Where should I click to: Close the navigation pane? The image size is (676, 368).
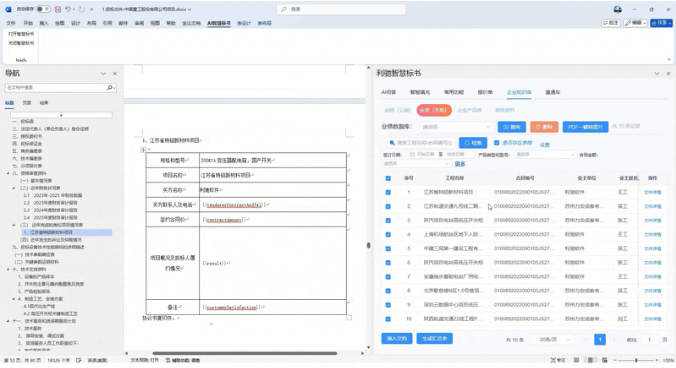pos(115,74)
